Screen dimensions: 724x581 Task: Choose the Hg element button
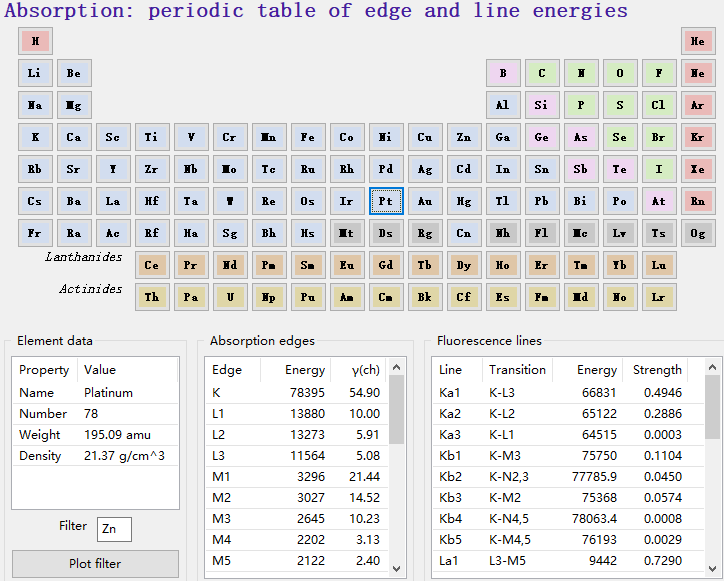coord(464,201)
